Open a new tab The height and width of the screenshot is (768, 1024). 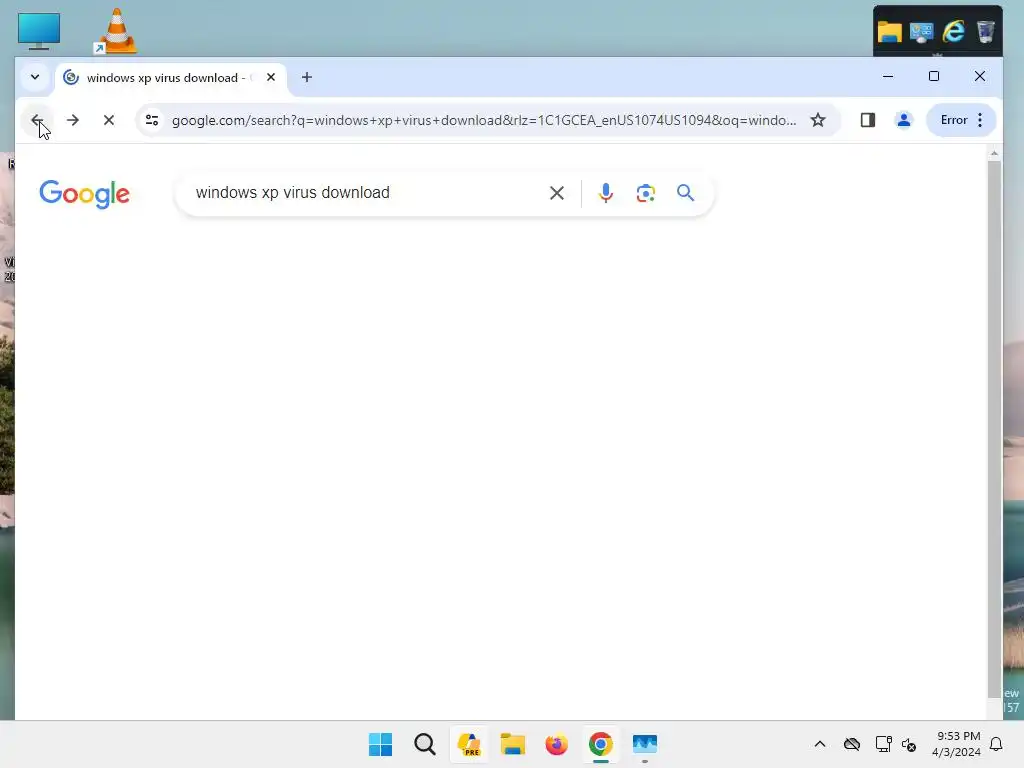pyautogui.click(x=306, y=77)
